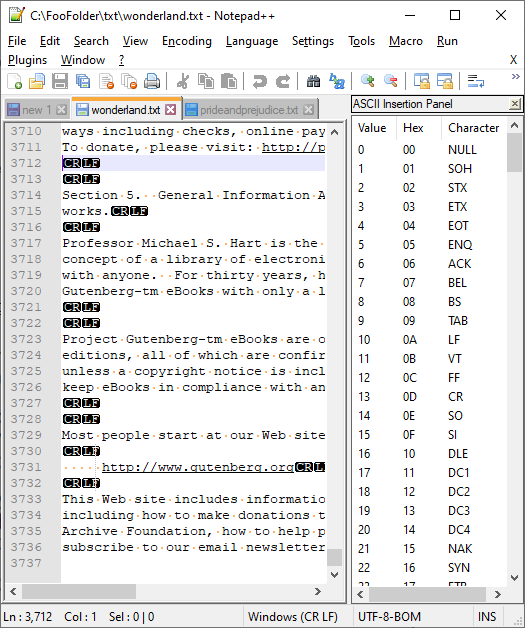Select the wonderland.txt tab
The width and height of the screenshot is (525, 628).
click(x=125, y=110)
